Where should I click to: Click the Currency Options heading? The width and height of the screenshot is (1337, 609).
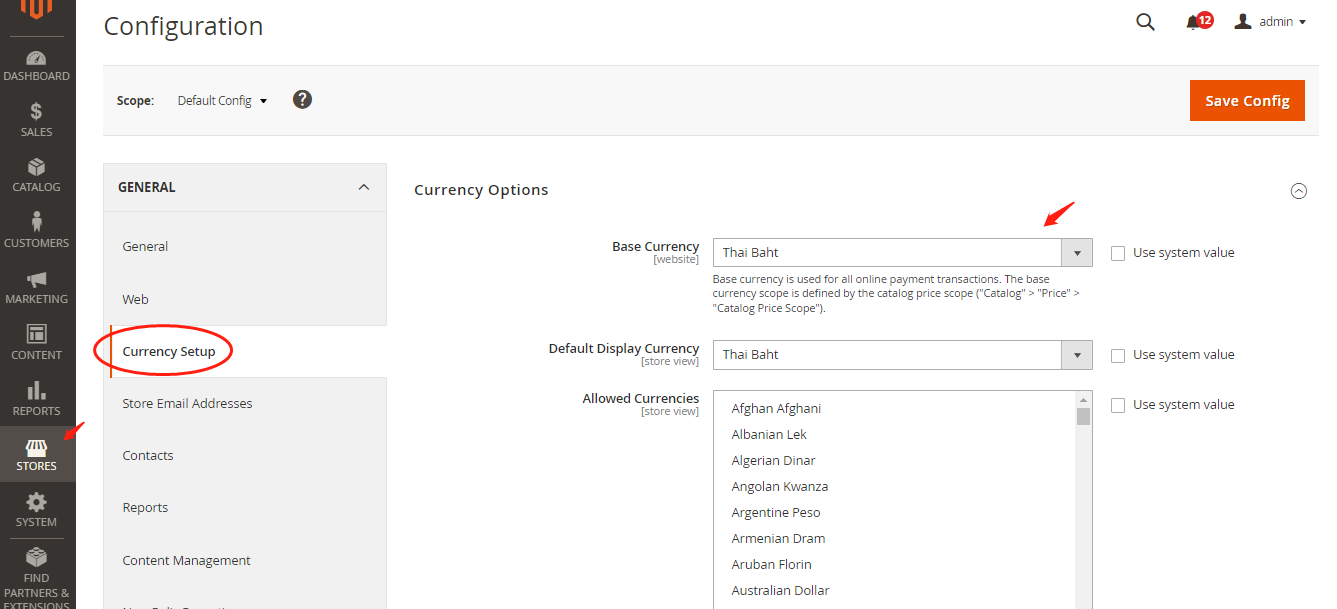pyautogui.click(x=481, y=190)
